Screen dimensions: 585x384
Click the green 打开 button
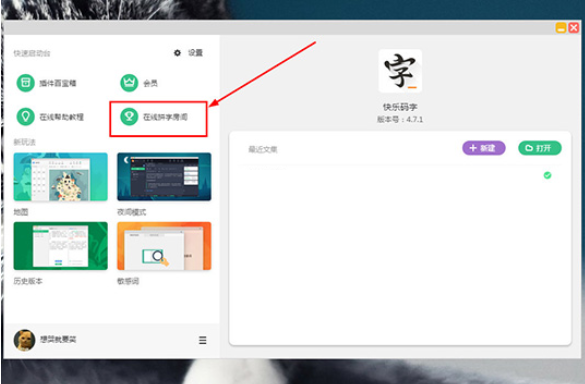click(x=539, y=148)
